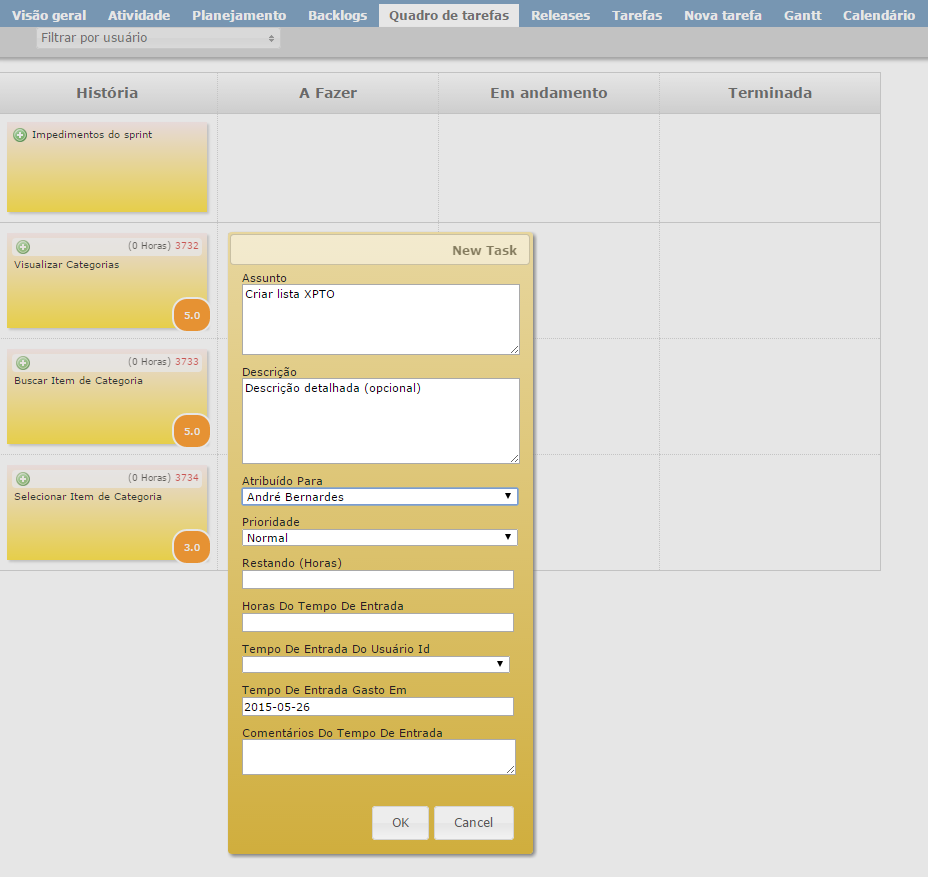Click the Tempo De Entrada Gasto Em date field

pos(378,707)
